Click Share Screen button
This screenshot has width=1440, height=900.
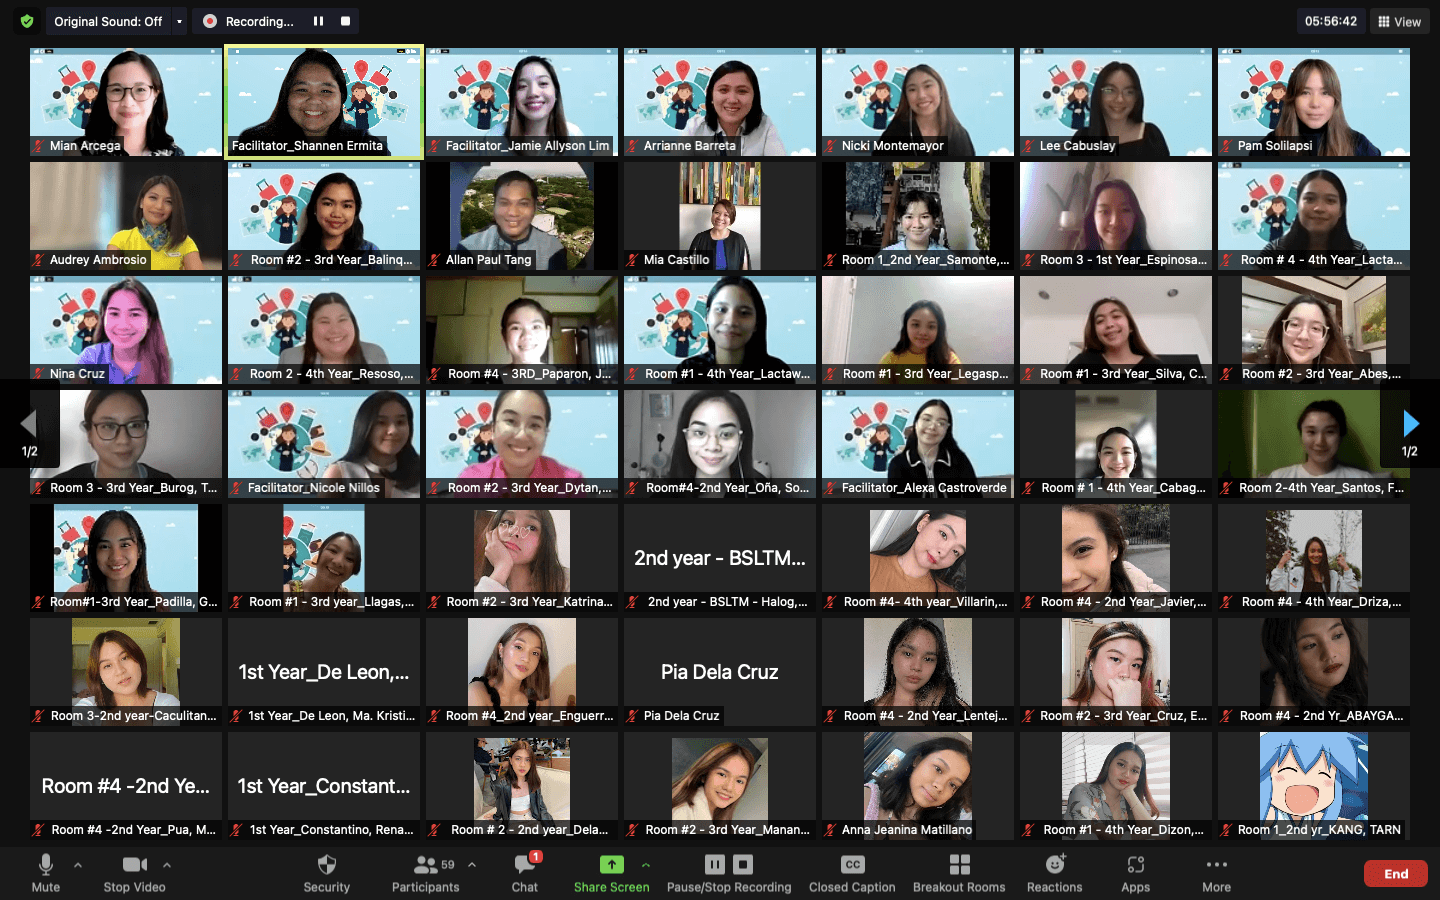[x=611, y=873]
